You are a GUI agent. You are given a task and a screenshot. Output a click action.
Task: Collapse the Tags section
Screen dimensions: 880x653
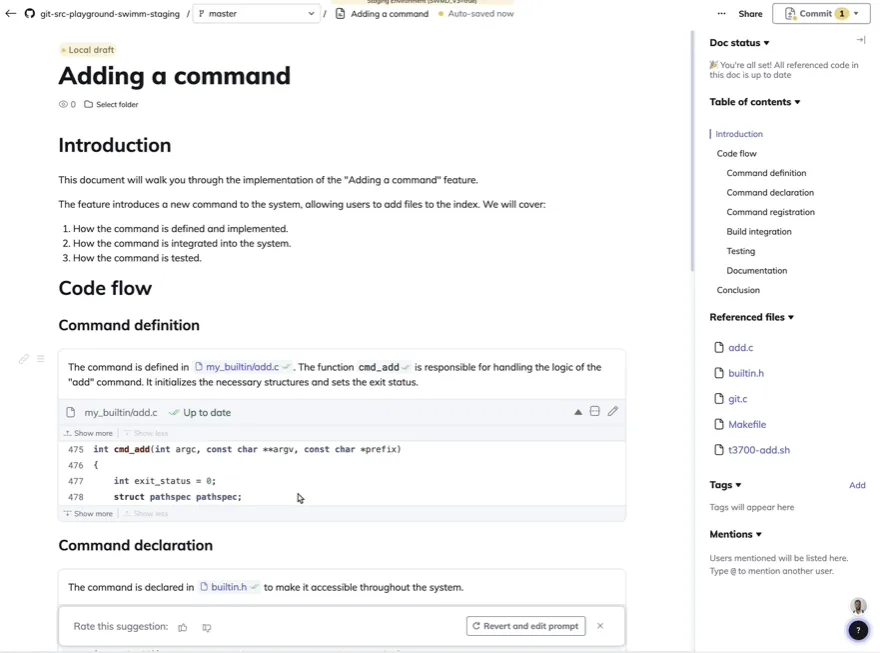725,485
